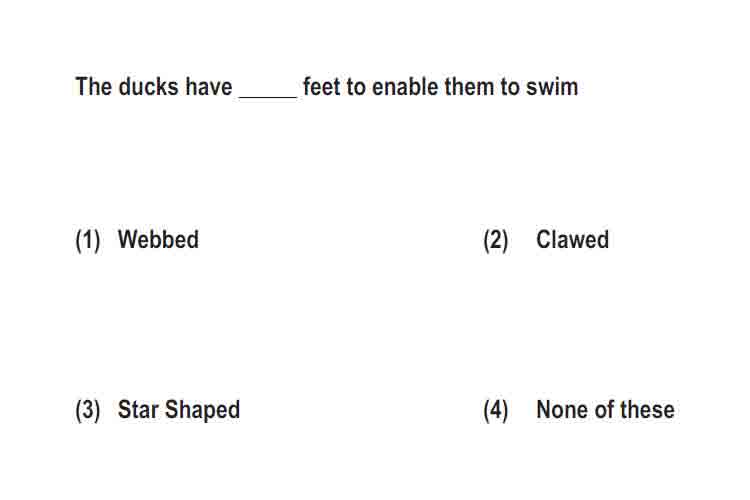Select the answer option Webbed
Viewport: 750px width, 500px height.
click(x=158, y=239)
